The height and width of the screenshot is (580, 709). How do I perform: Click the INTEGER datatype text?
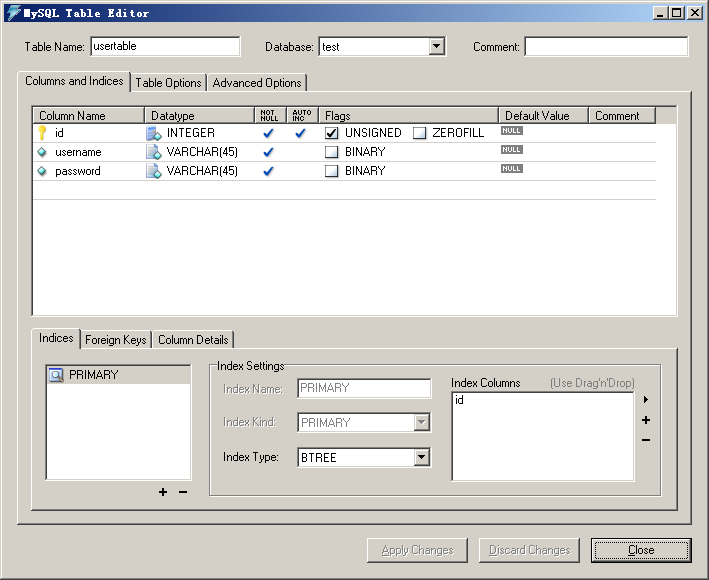pos(191,133)
